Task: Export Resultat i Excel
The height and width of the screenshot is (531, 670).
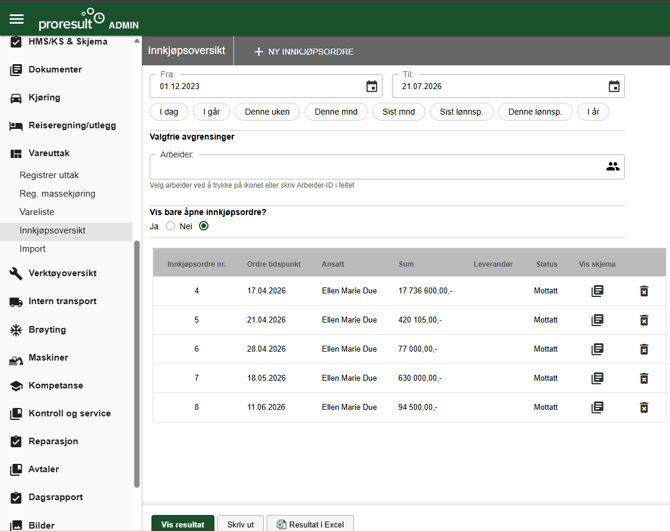Action: click(310, 524)
